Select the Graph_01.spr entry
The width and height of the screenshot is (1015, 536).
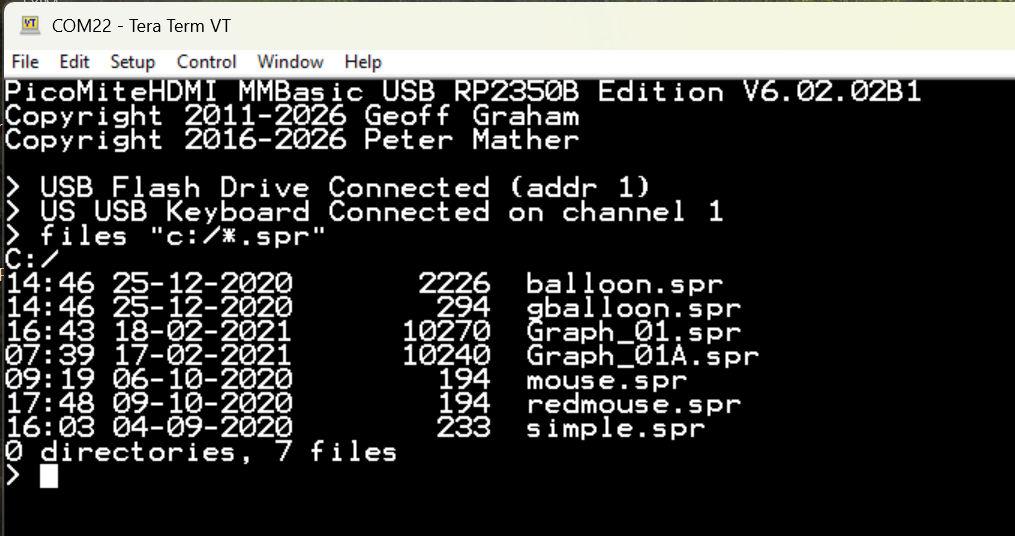pyautogui.click(x=633, y=332)
